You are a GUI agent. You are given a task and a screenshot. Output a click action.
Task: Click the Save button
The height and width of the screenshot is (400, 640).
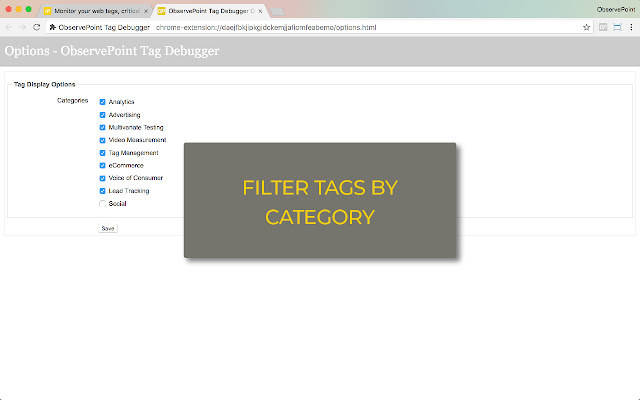(x=108, y=229)
